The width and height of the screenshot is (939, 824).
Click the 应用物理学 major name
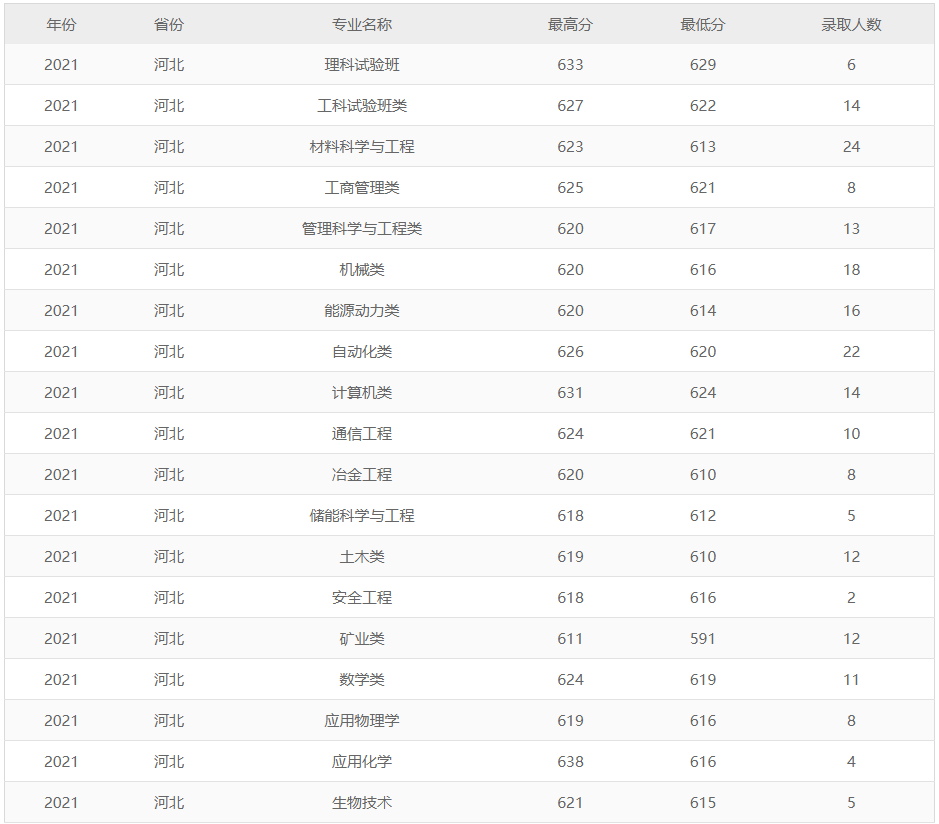[362, 721]
